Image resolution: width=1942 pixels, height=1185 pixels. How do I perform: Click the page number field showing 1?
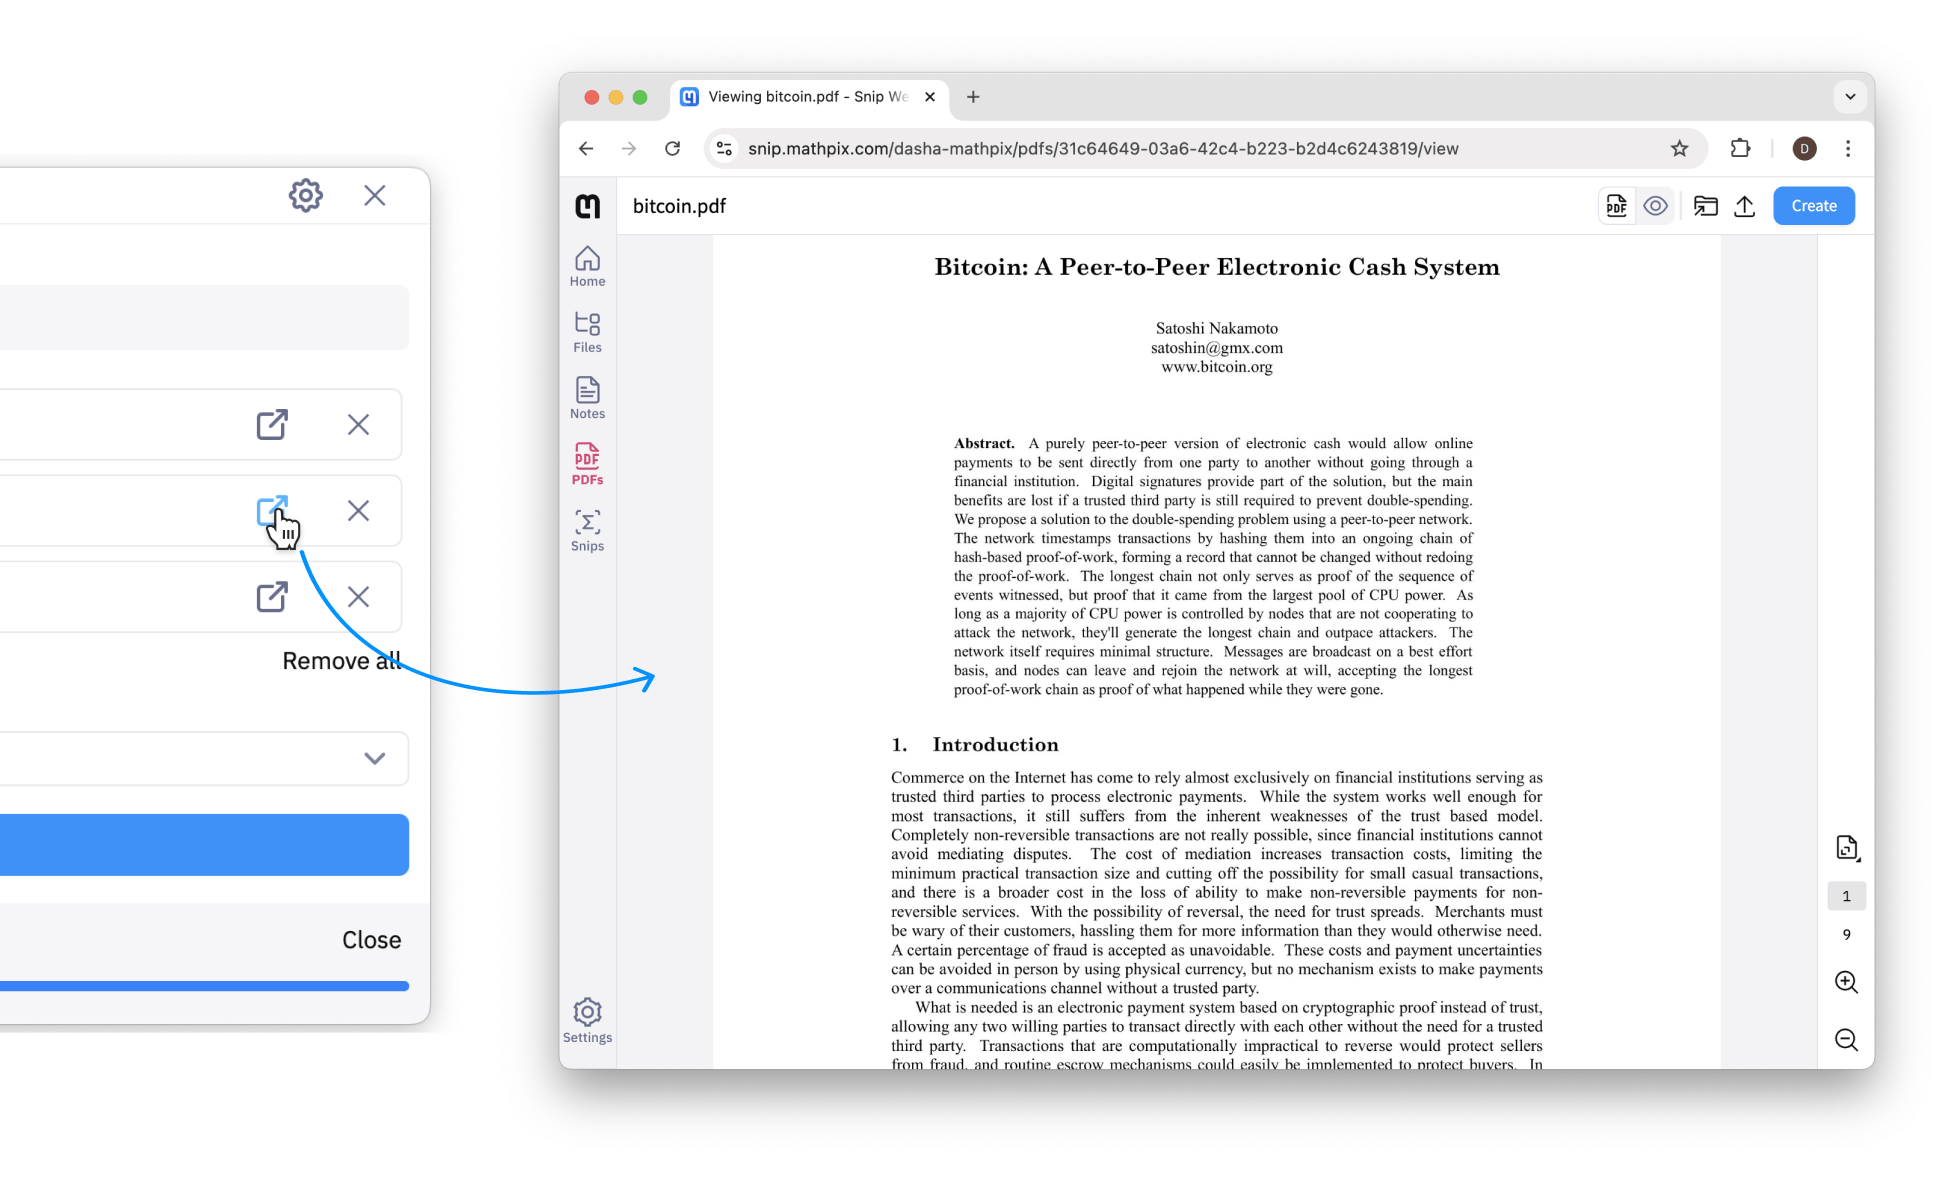tap(1847, 895)
